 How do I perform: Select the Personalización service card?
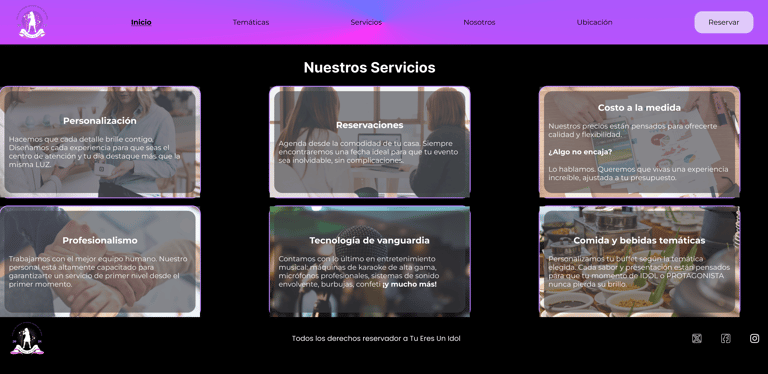click(x=100, y=142)
